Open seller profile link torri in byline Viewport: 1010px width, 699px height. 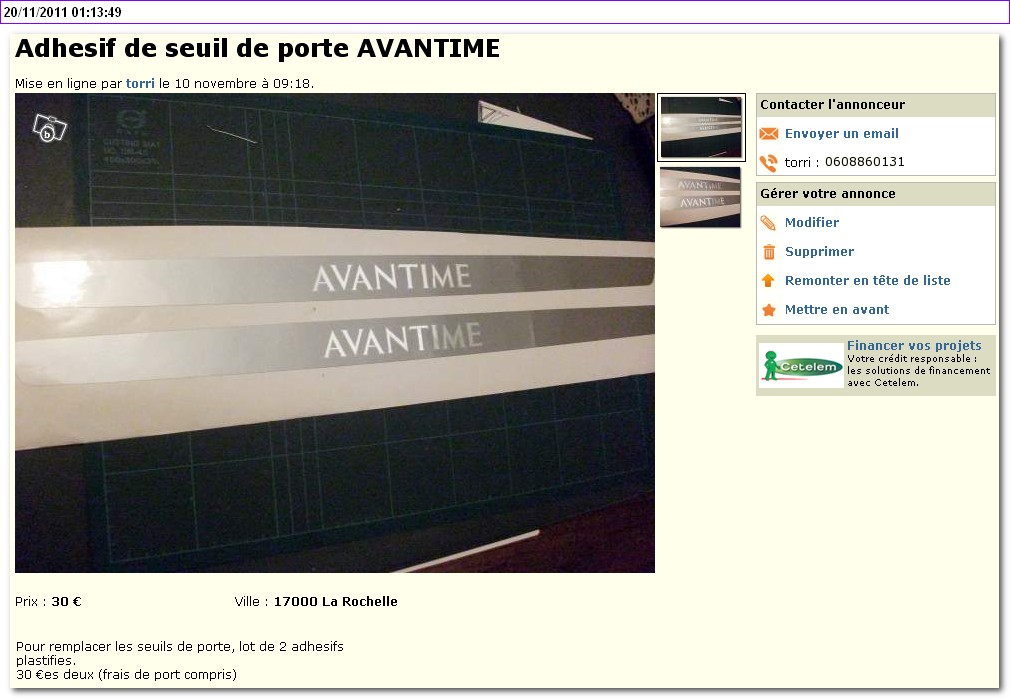point(140,84)
